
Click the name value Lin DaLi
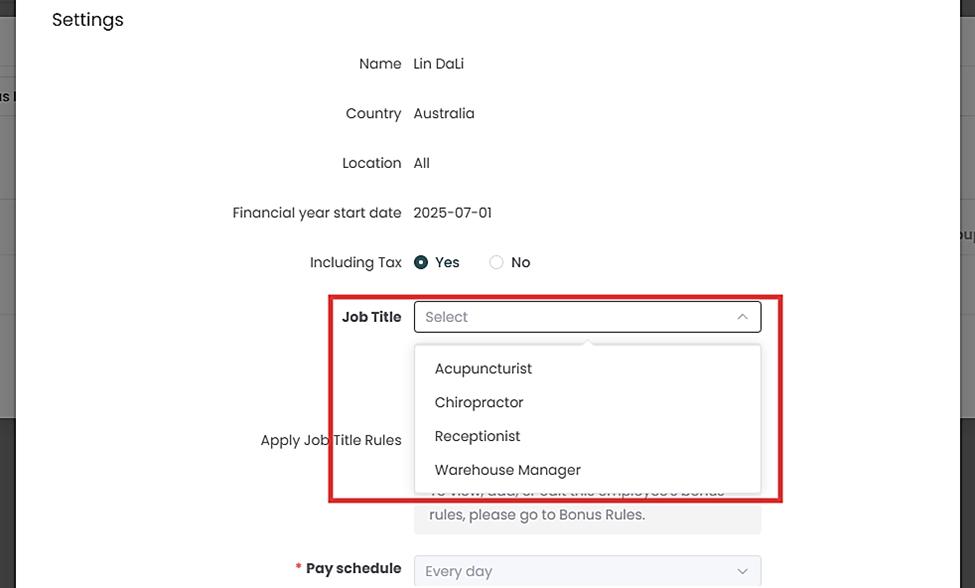(439, 64)
